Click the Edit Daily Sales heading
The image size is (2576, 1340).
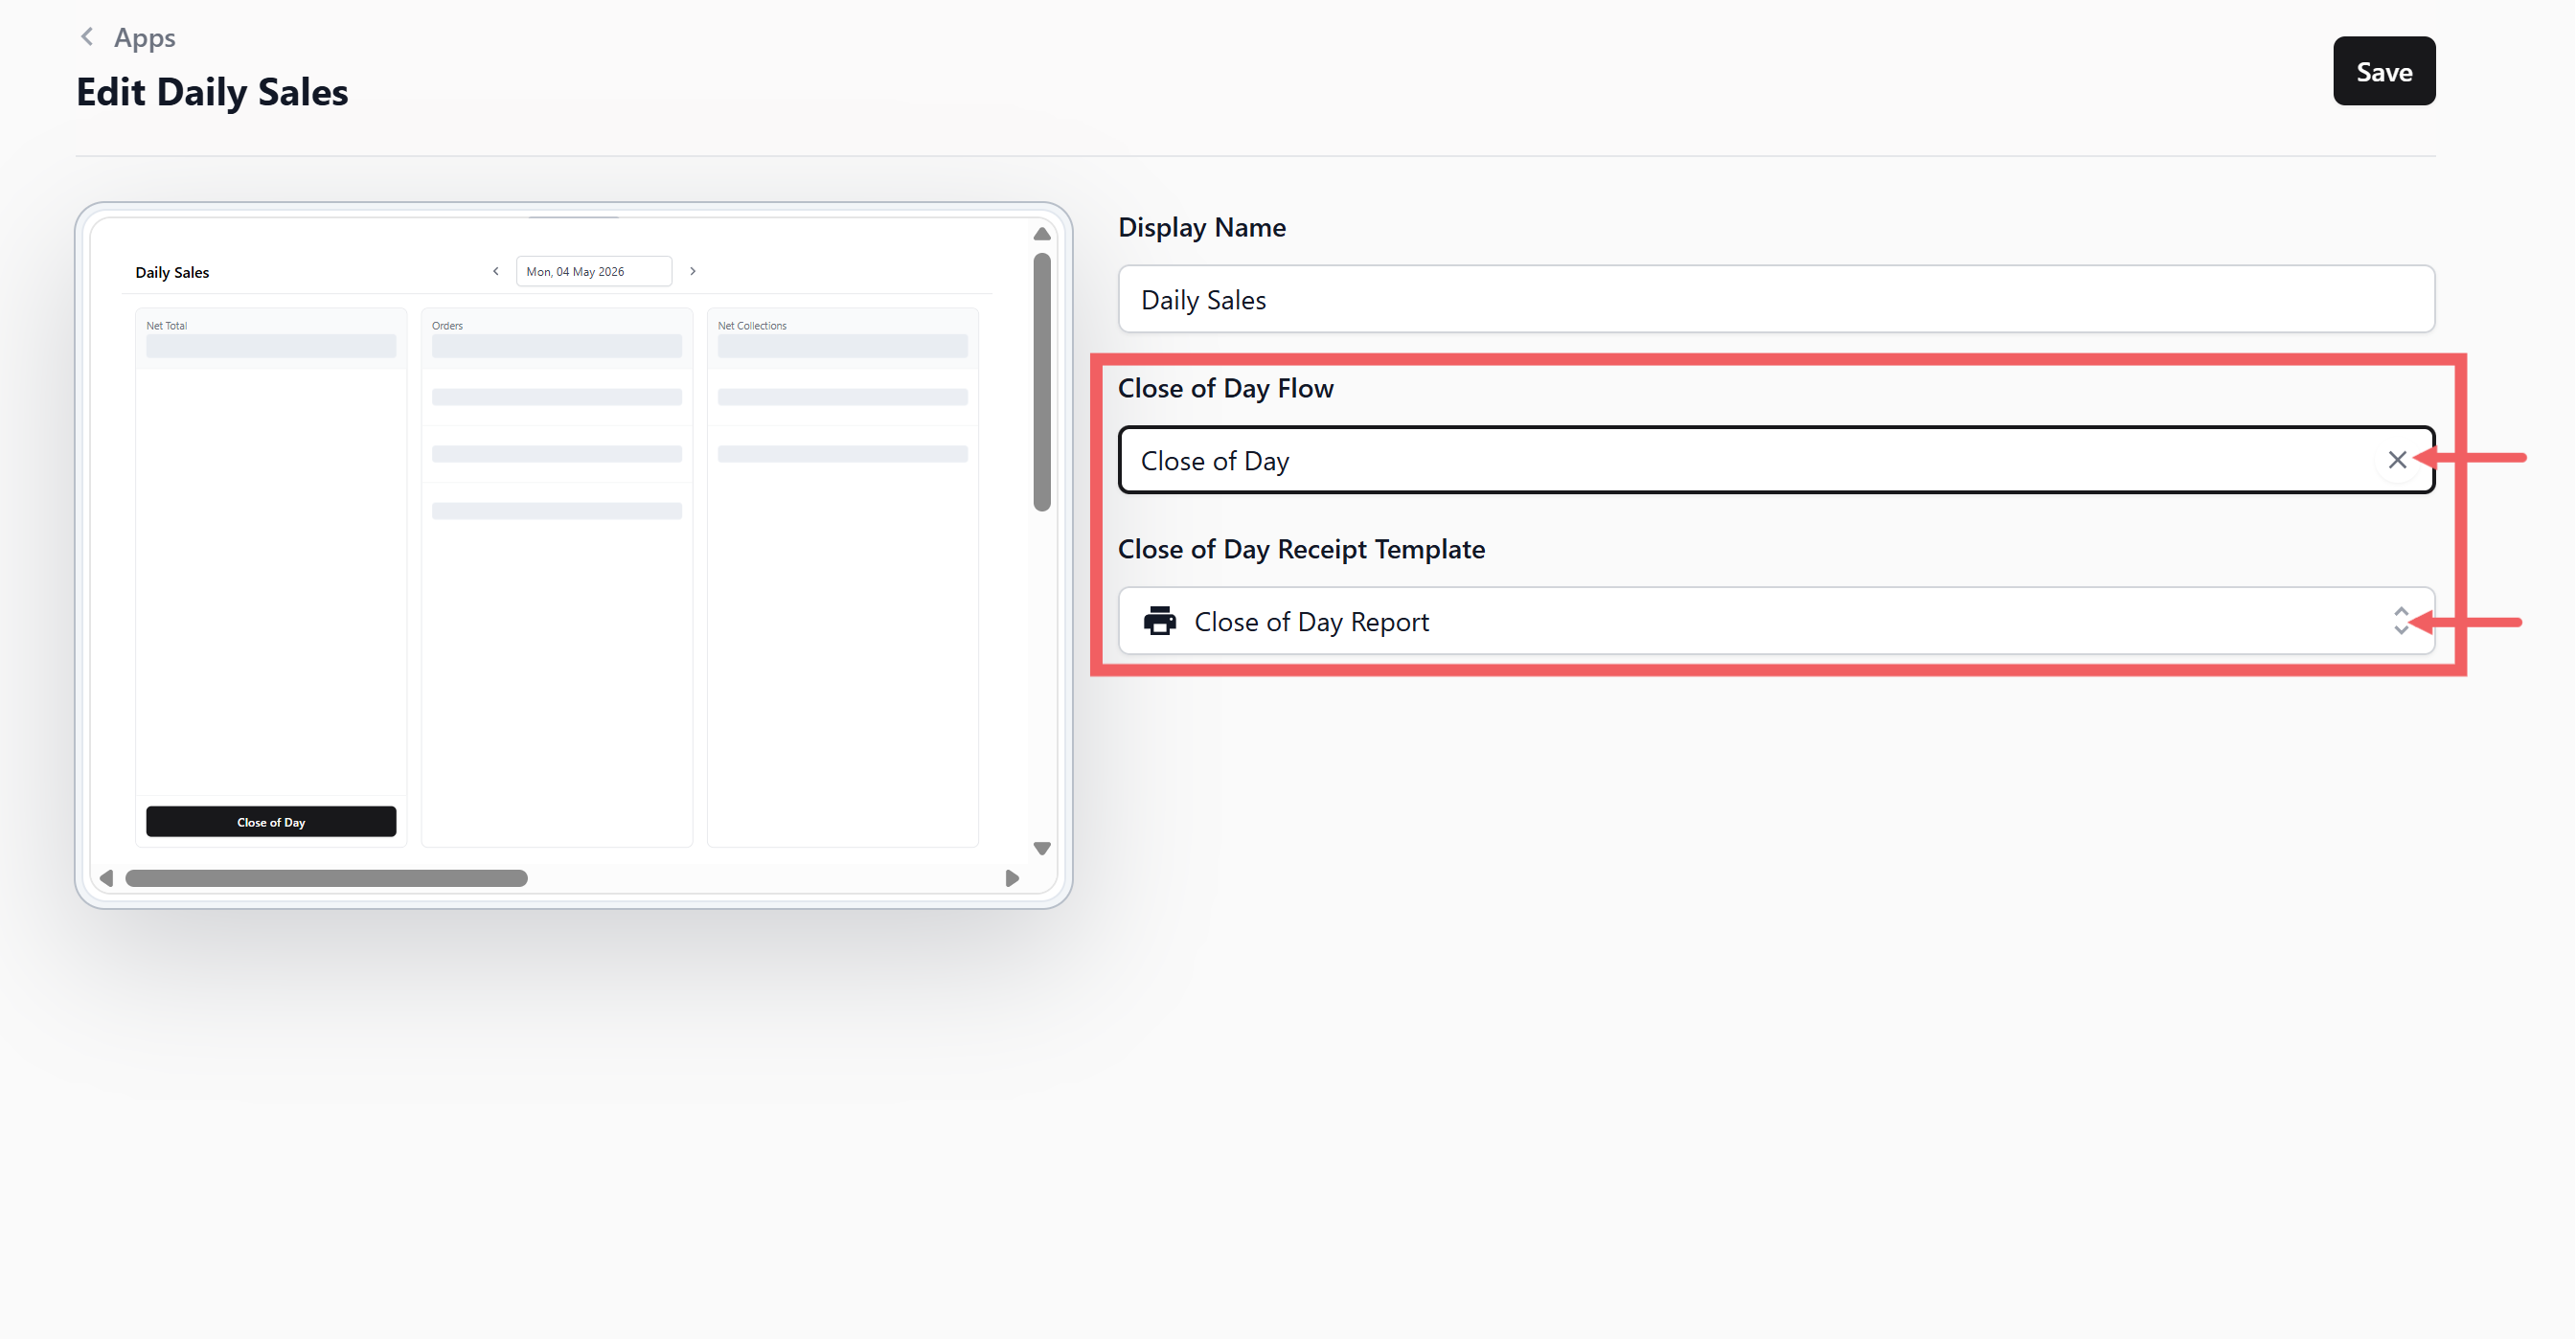click(212, 92)
